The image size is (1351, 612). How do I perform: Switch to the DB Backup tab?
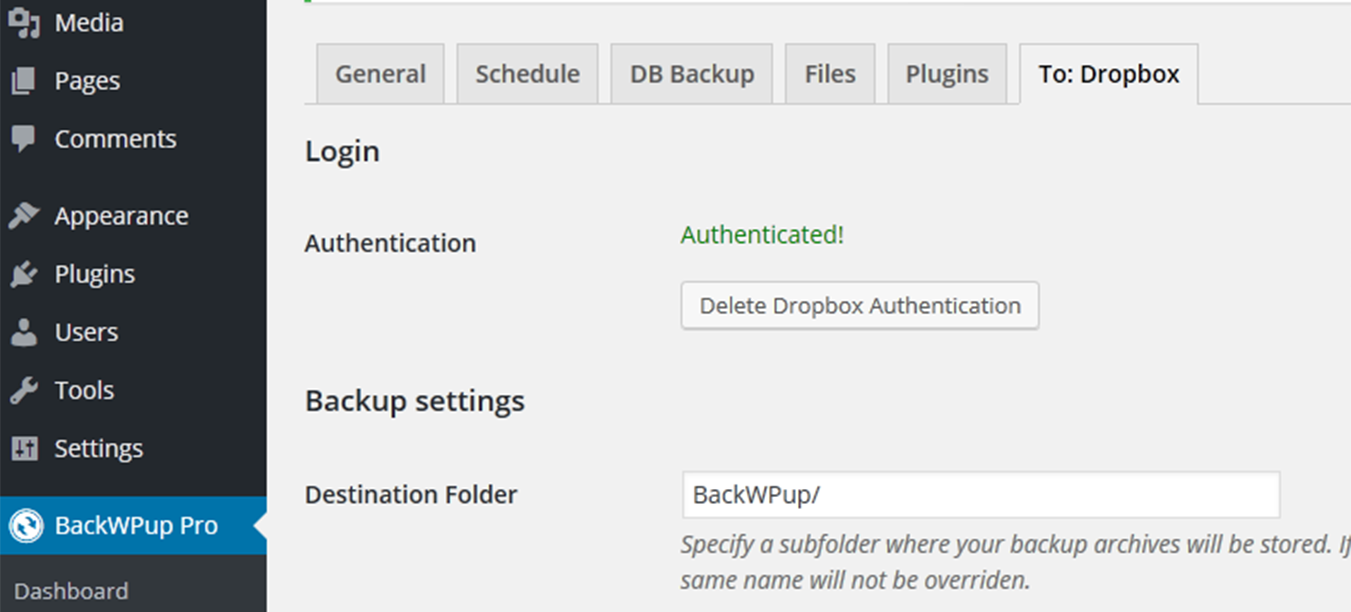coord(691,73)
